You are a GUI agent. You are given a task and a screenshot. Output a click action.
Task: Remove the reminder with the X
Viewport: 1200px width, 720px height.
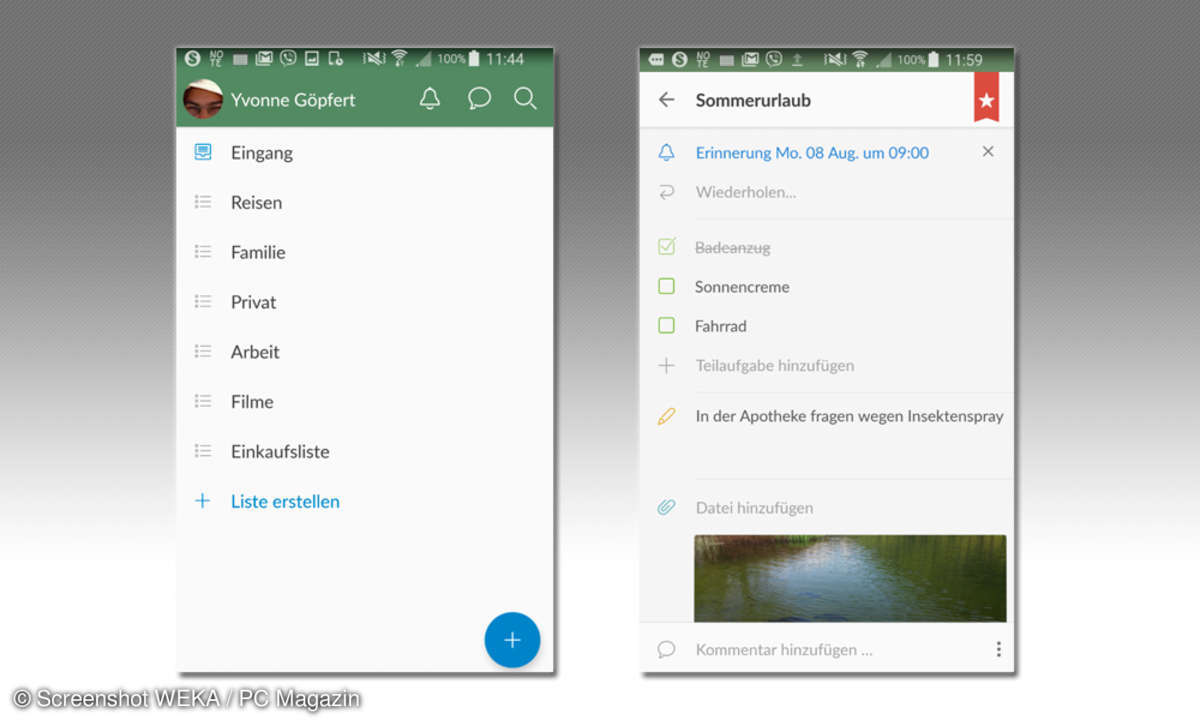[x=988, y=151]
